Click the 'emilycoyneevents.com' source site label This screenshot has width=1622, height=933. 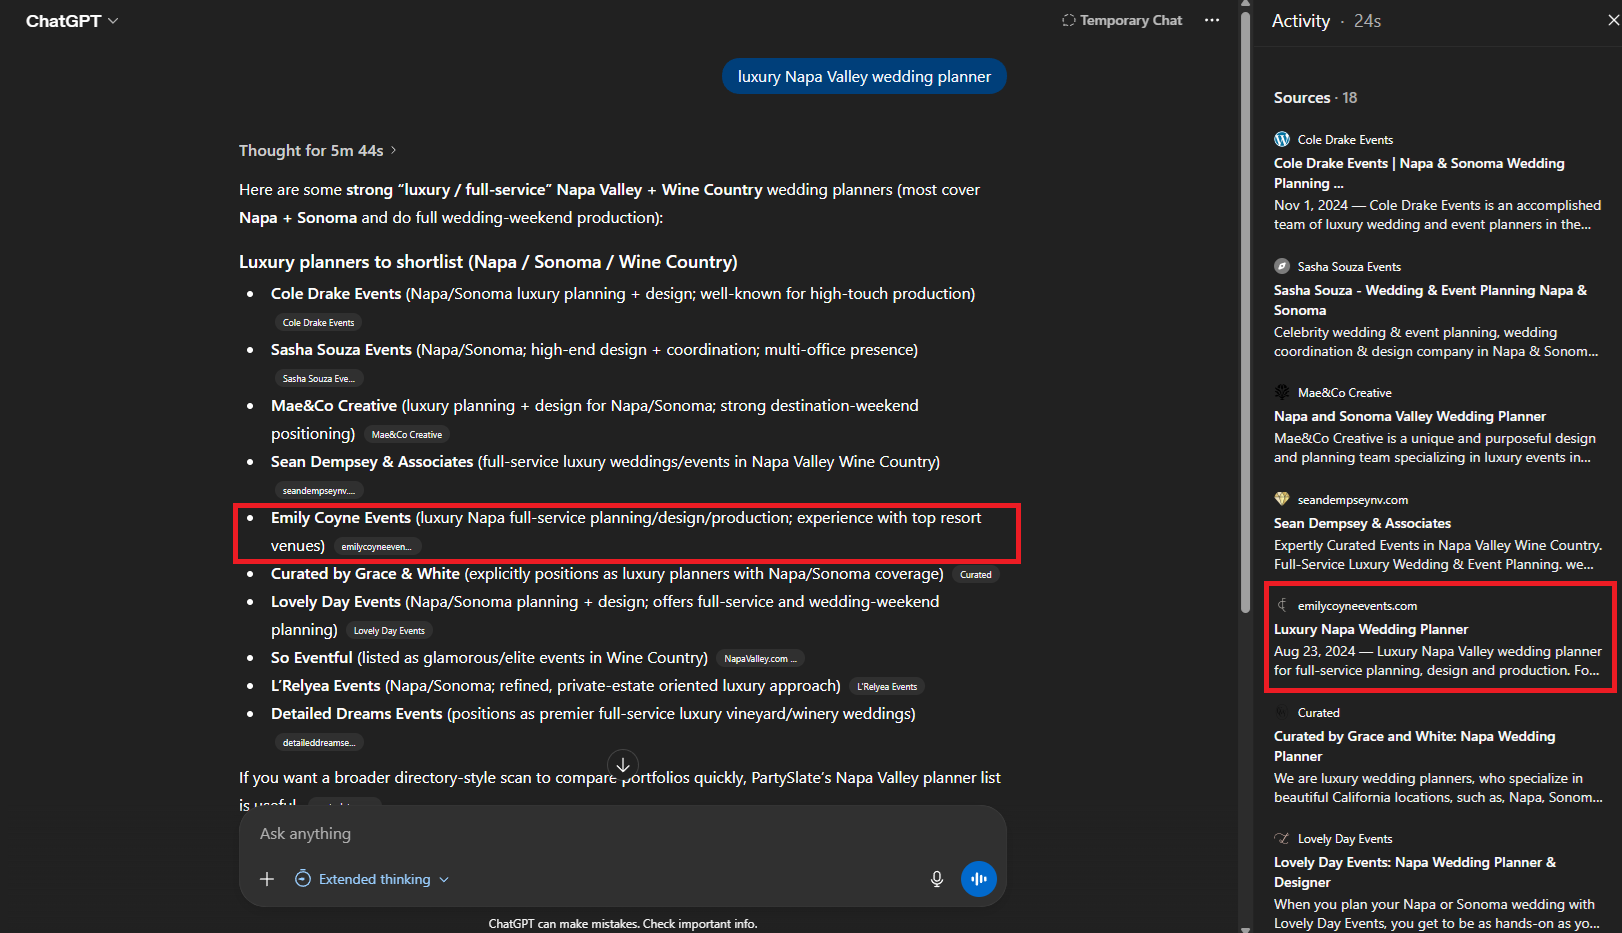click(1357, 606)
